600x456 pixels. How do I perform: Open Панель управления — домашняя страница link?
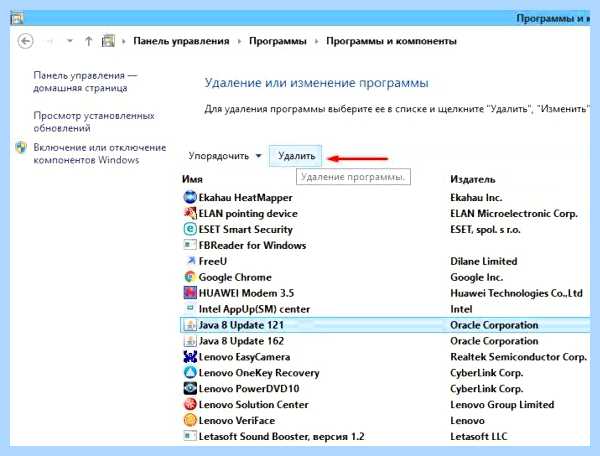click(x=85, y=81)
